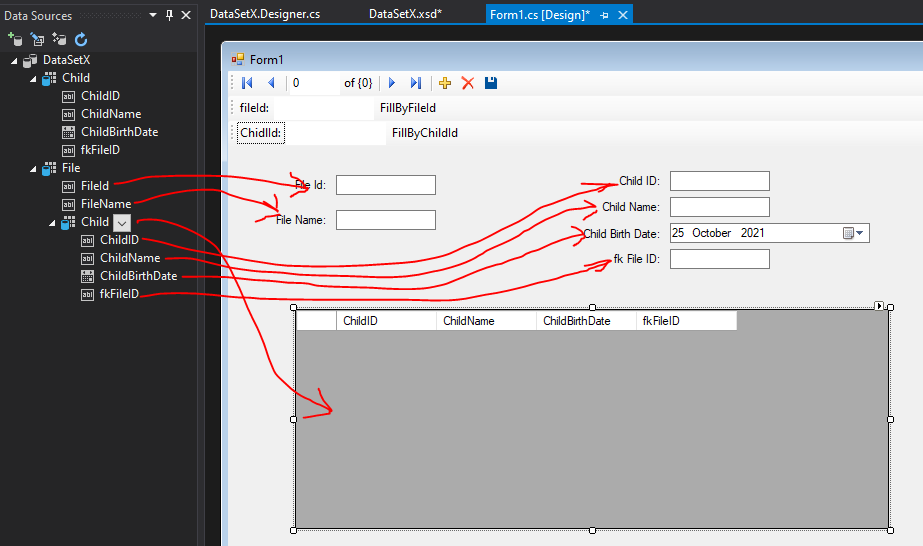Pin the Form1.cs [Design] tab
The width and height of the screenshot is (923, 546).
point(605,15)
